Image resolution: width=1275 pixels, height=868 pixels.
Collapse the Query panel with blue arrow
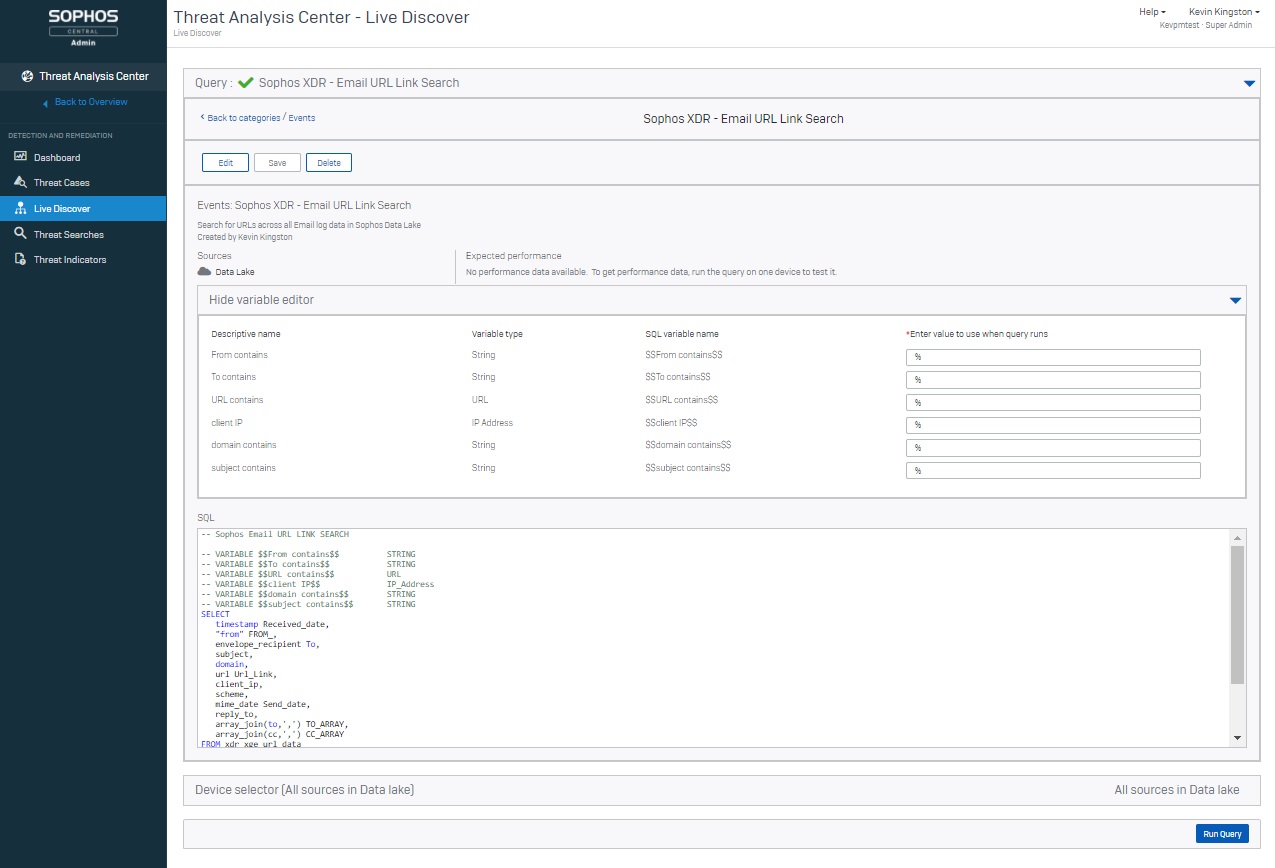pos(1249,84)
